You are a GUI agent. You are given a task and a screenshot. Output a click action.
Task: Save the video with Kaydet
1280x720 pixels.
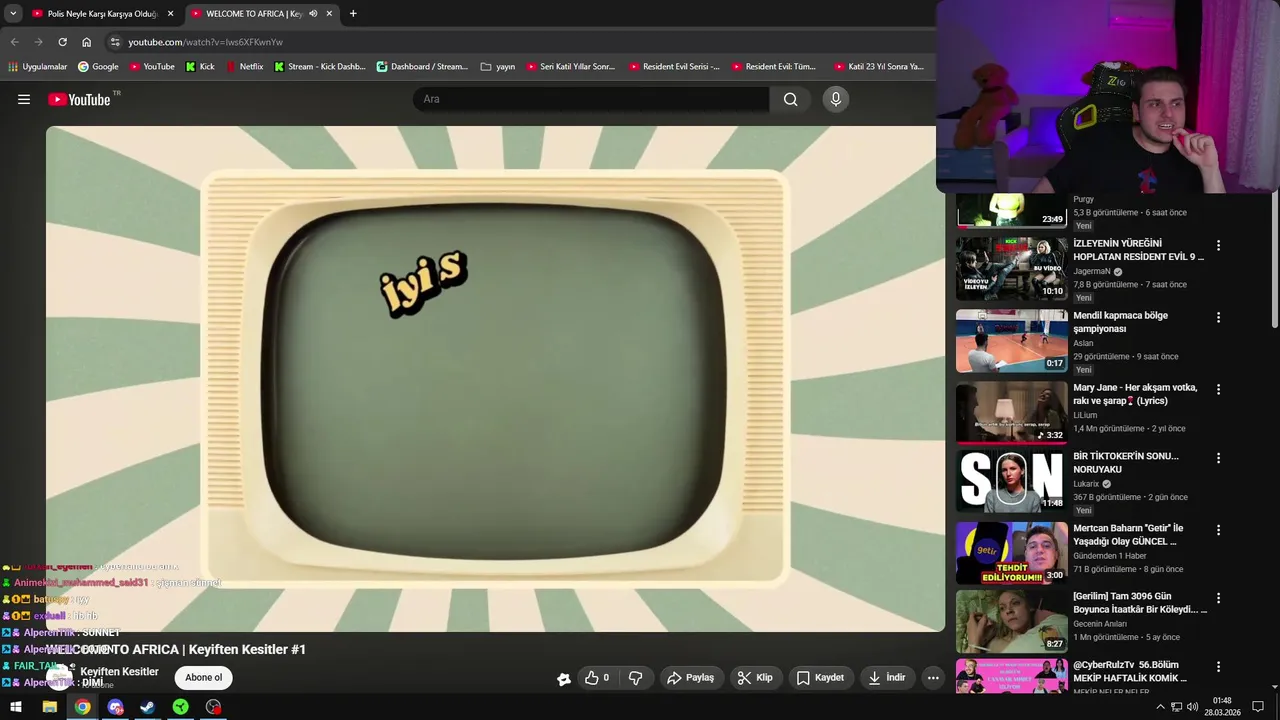(820, 678)
